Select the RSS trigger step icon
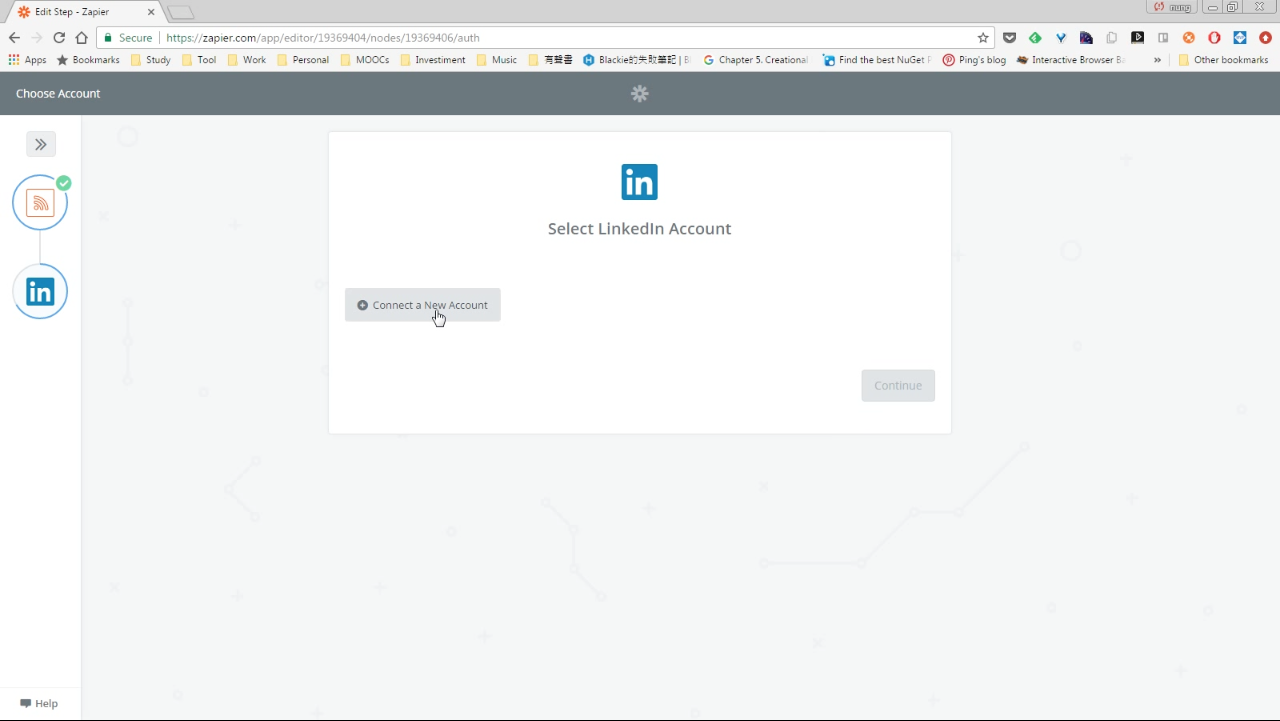 pyautogui.click(x=40, y=203)
